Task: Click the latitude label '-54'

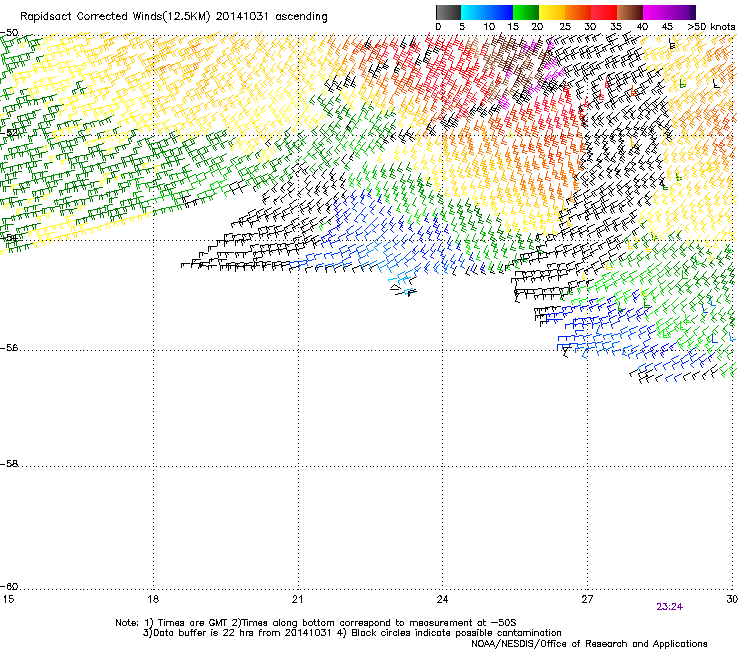Action: point(9,237)
